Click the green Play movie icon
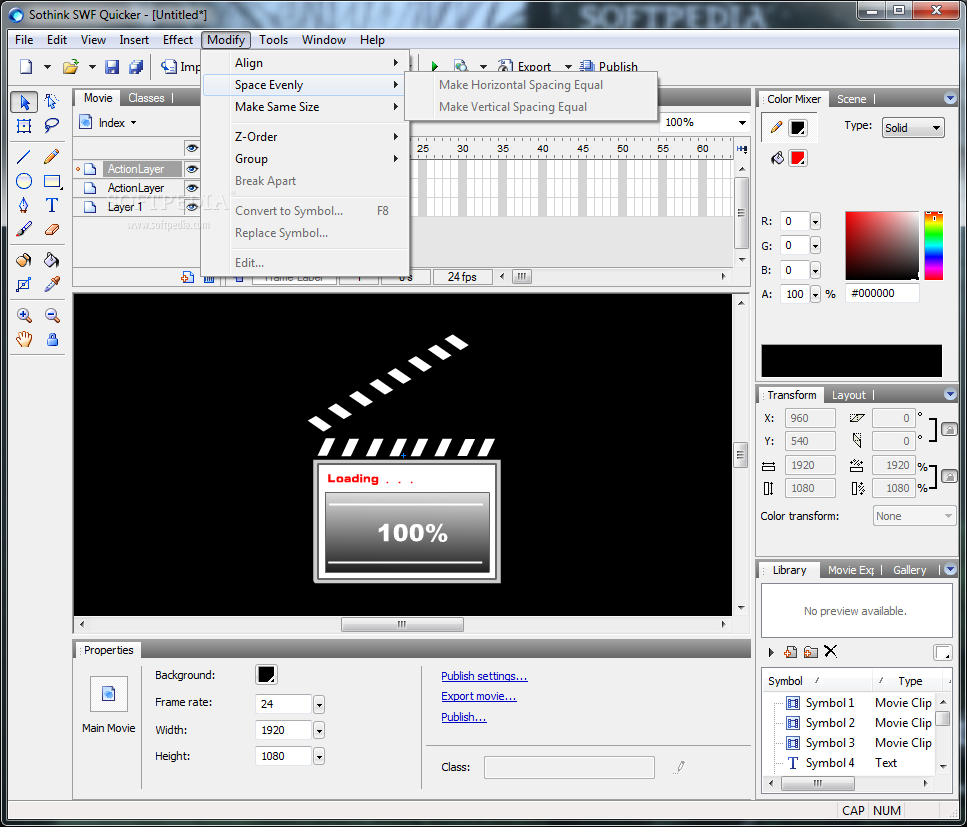This screenshot has height=827, width=967. point(434,66)
